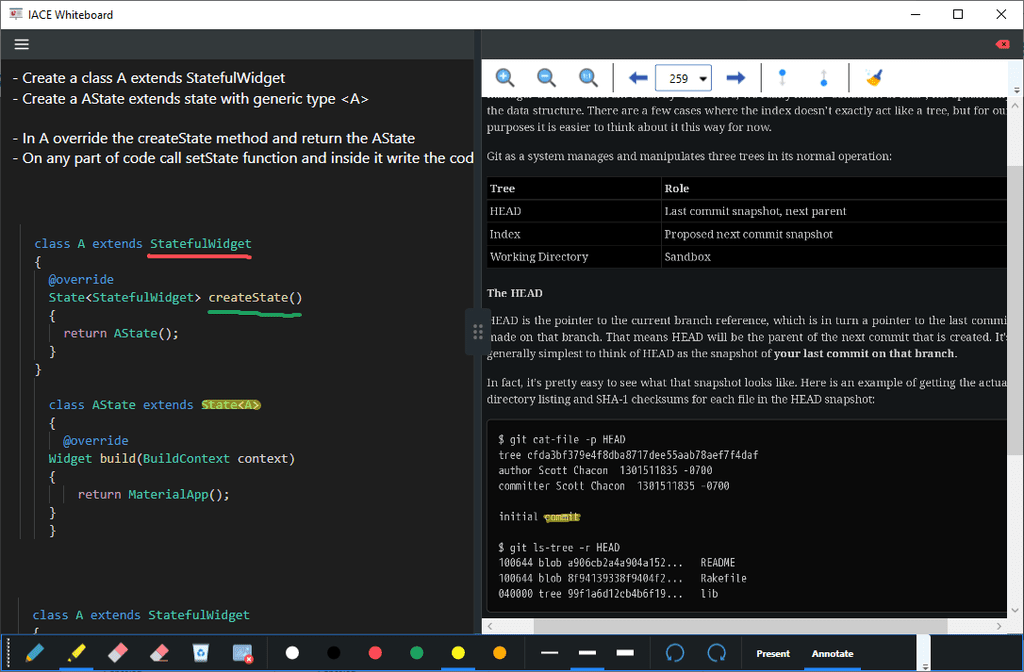Click the scroll-down pin icon

[782, 78]
